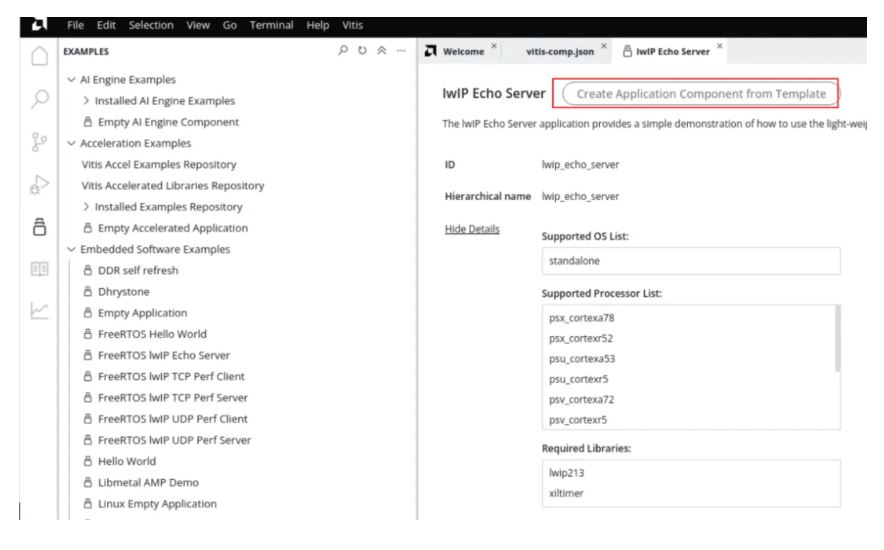Close the lwIP Echo Server tab
The image size is (884, 550).
719,46
